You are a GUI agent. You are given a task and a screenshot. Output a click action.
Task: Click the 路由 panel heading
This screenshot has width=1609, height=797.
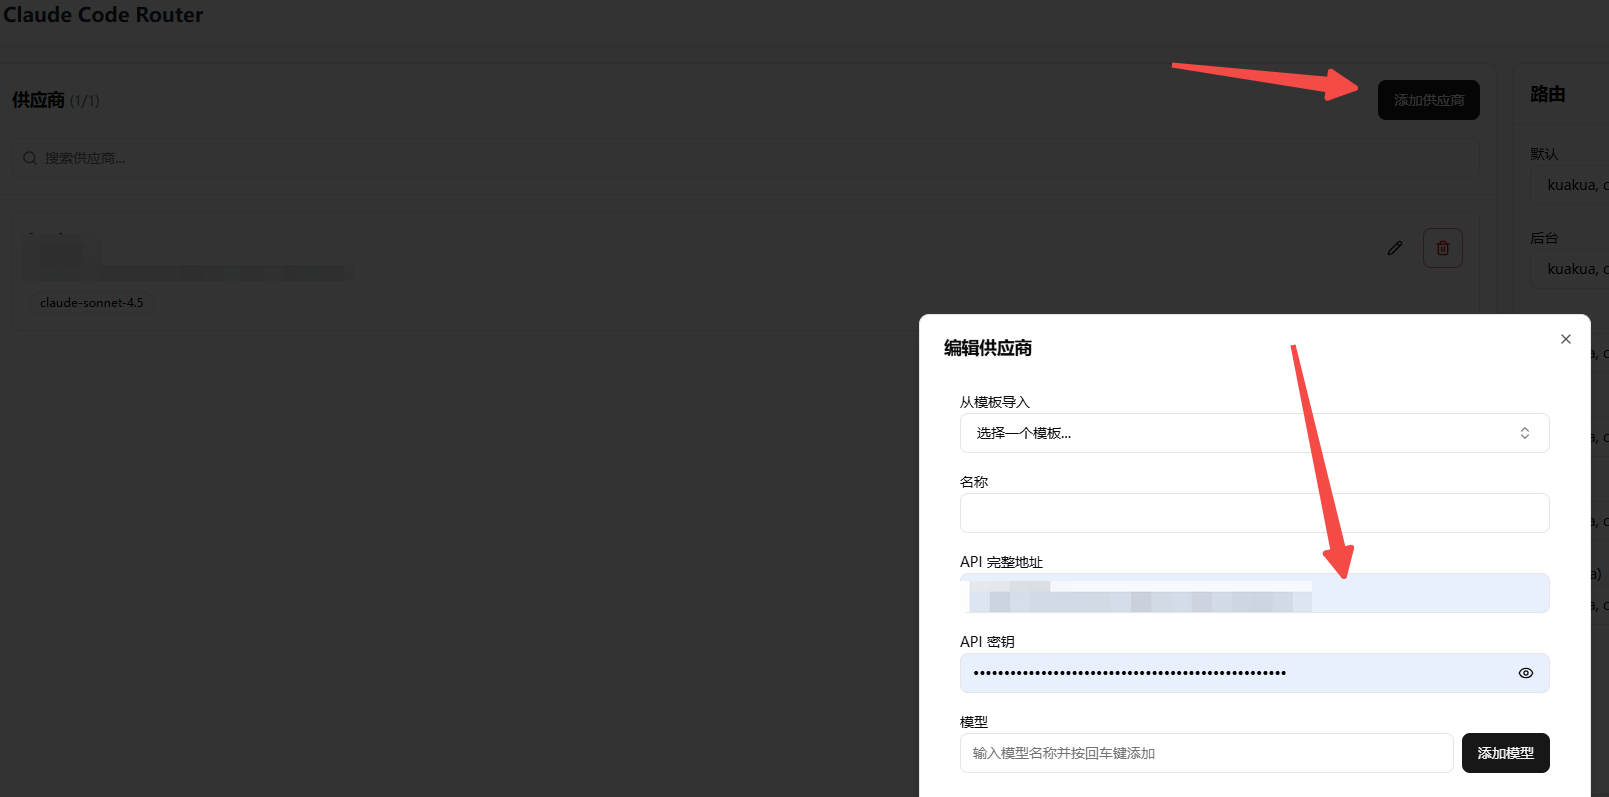(x=1548, y=94)
